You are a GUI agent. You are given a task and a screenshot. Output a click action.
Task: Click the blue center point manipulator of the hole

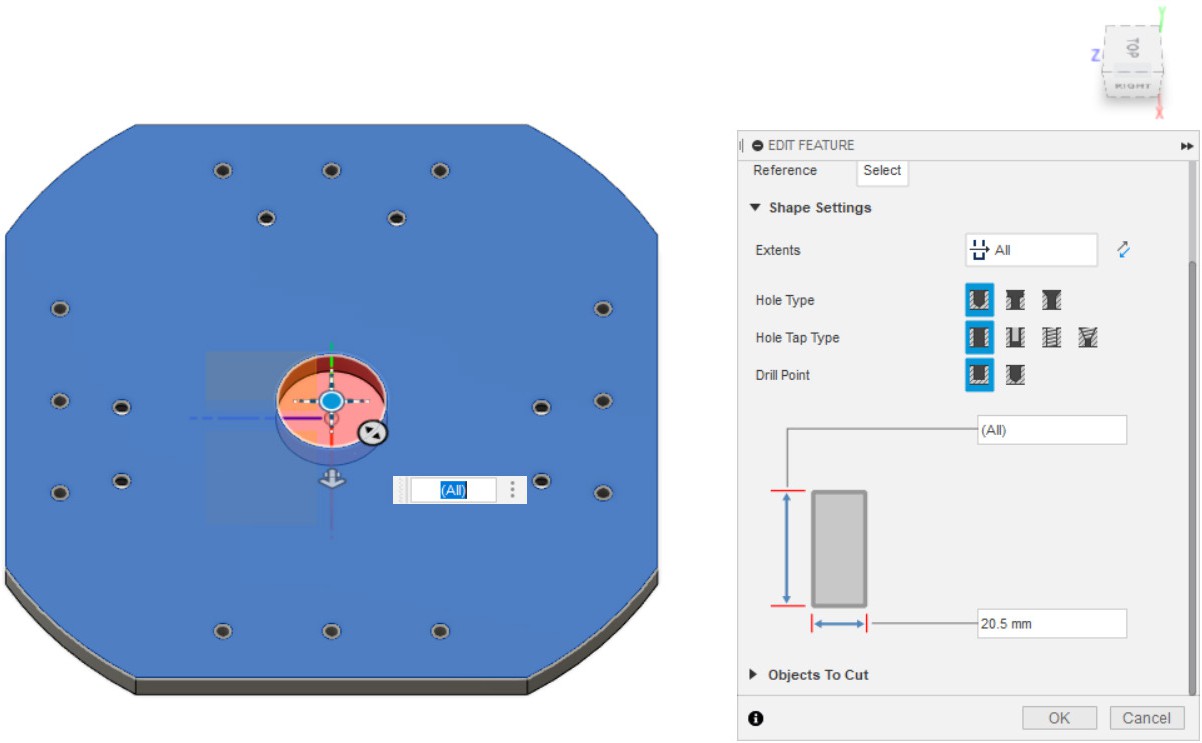pyautogui.click(x=332, y=401)
